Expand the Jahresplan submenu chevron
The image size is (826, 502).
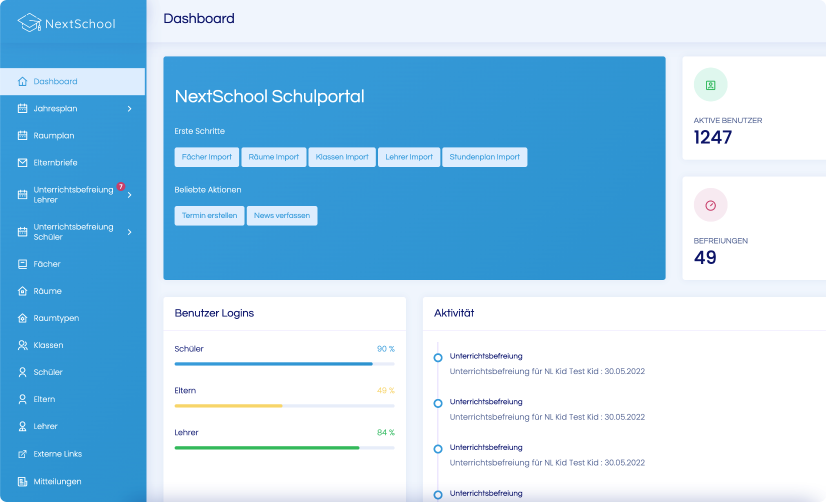coord(129,108)
